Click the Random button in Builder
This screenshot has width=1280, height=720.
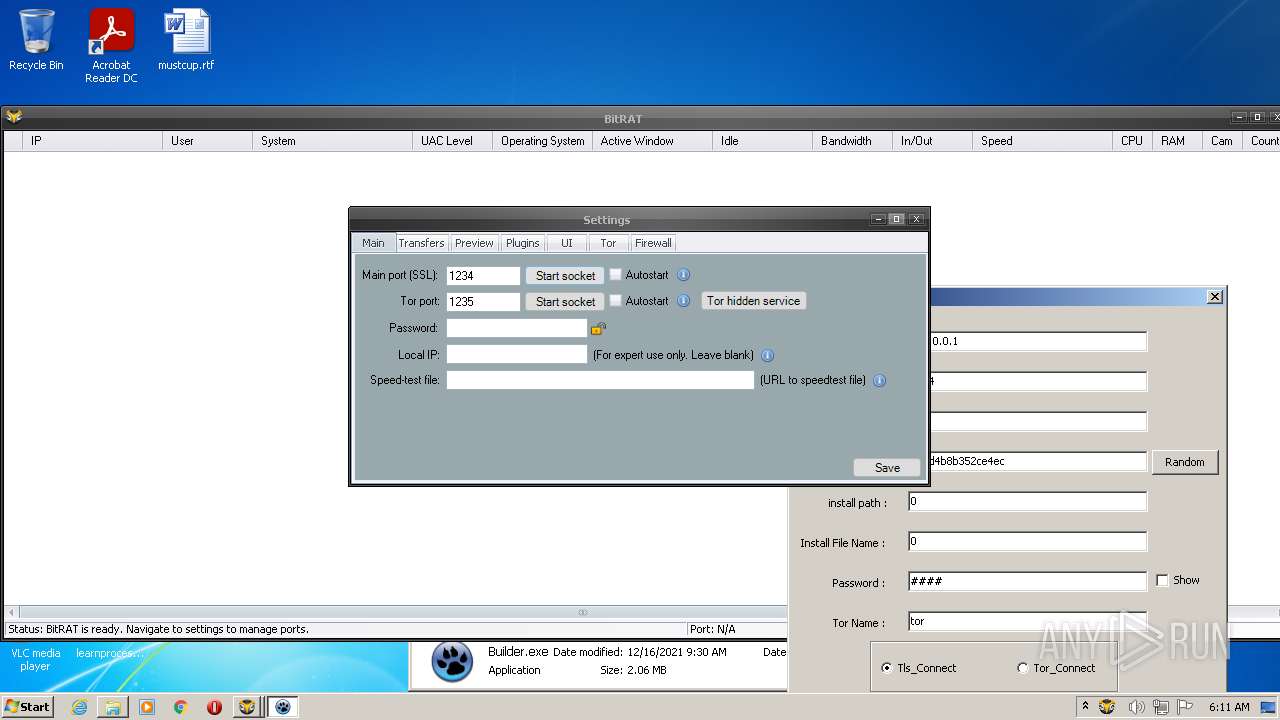1185,462
